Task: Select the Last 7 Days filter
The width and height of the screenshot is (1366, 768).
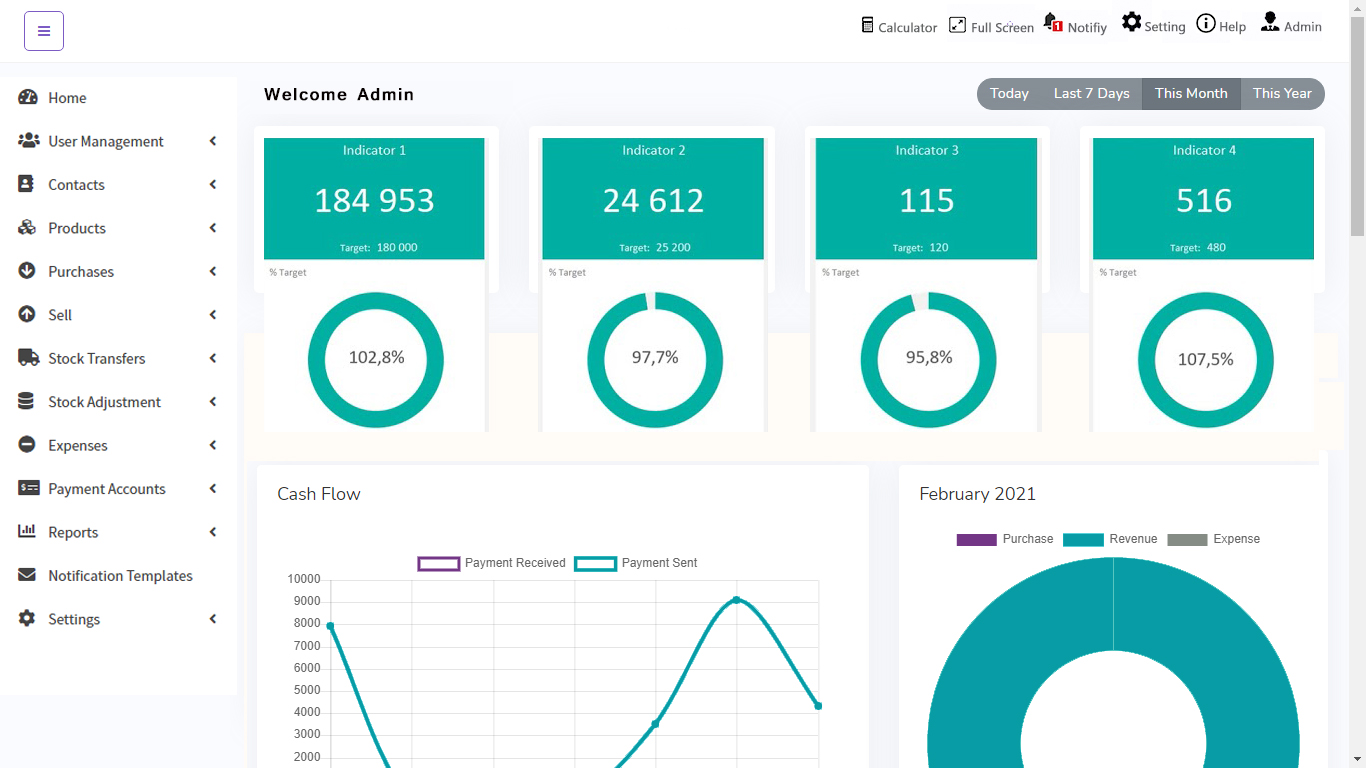Action: (x=1091, y=94)
